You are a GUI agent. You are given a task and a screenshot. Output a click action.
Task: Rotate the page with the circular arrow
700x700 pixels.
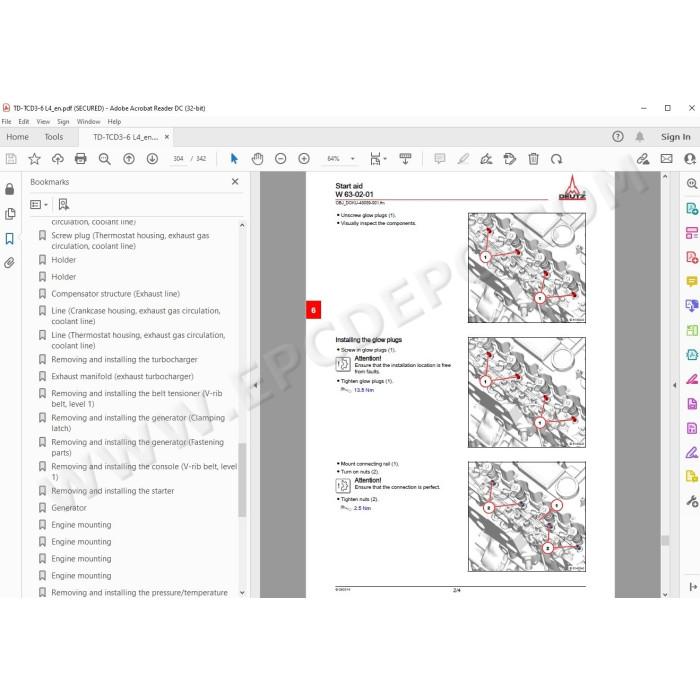coord(557,159)
